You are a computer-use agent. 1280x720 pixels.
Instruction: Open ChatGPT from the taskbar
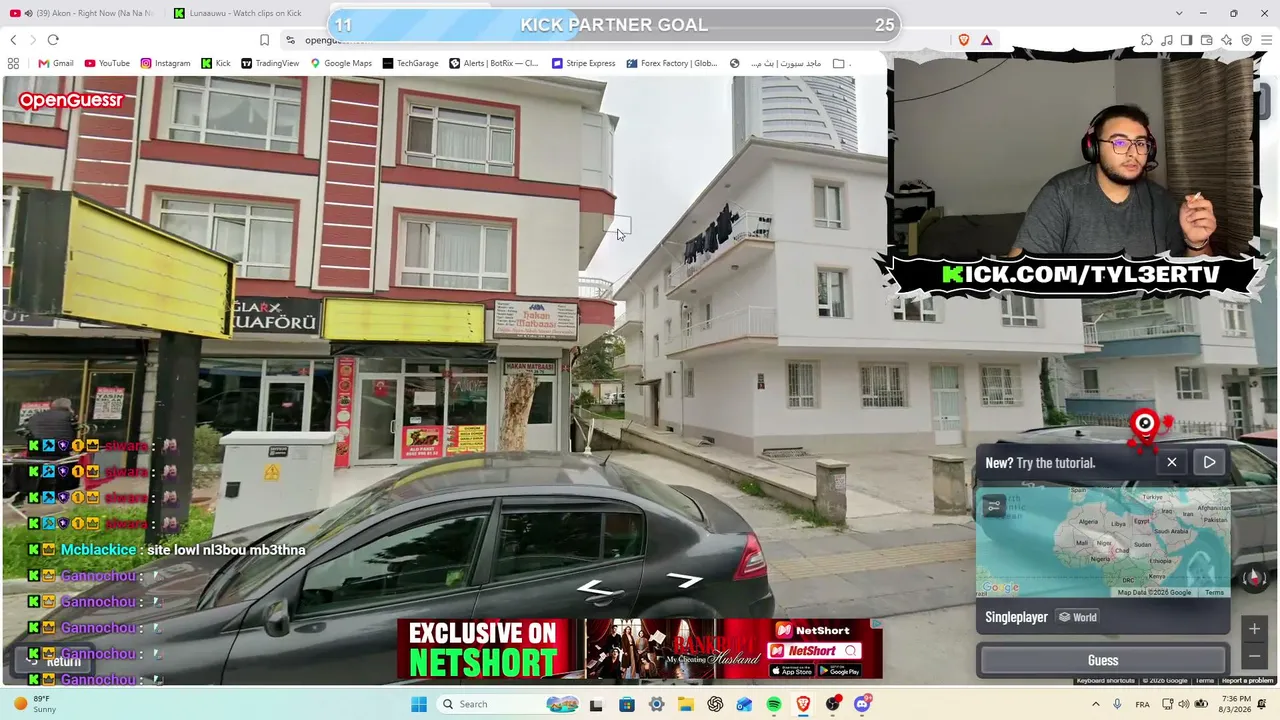(x=715, y=704)
